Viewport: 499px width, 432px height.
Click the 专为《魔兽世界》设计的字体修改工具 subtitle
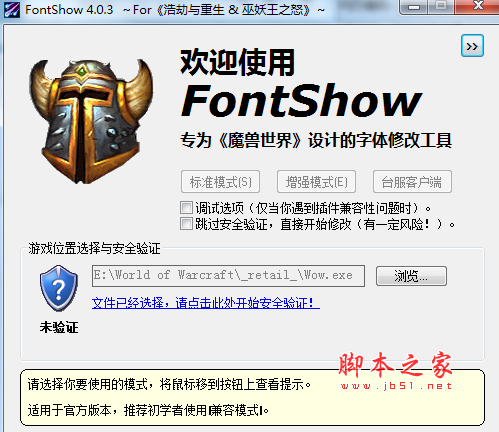tap(316, 140)
